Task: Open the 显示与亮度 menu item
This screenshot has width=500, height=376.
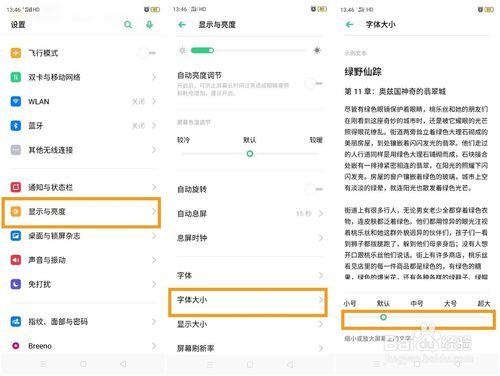Action: pyautogui.click(x=81, y=212)
